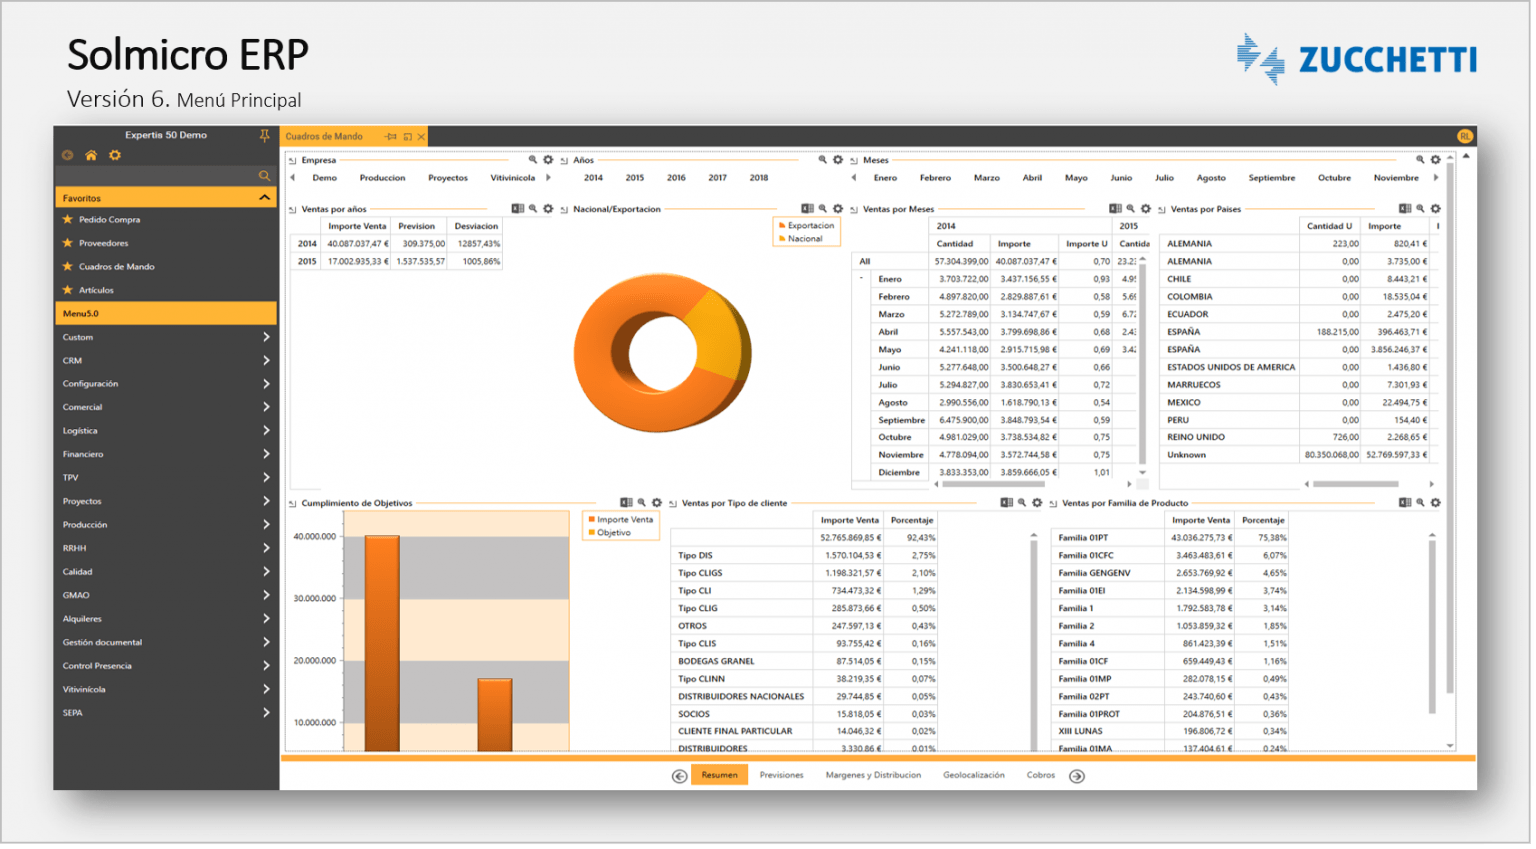
Task: Click the Cumplimiento de Objetivos magnifier icon
Action: click(643, 505)
